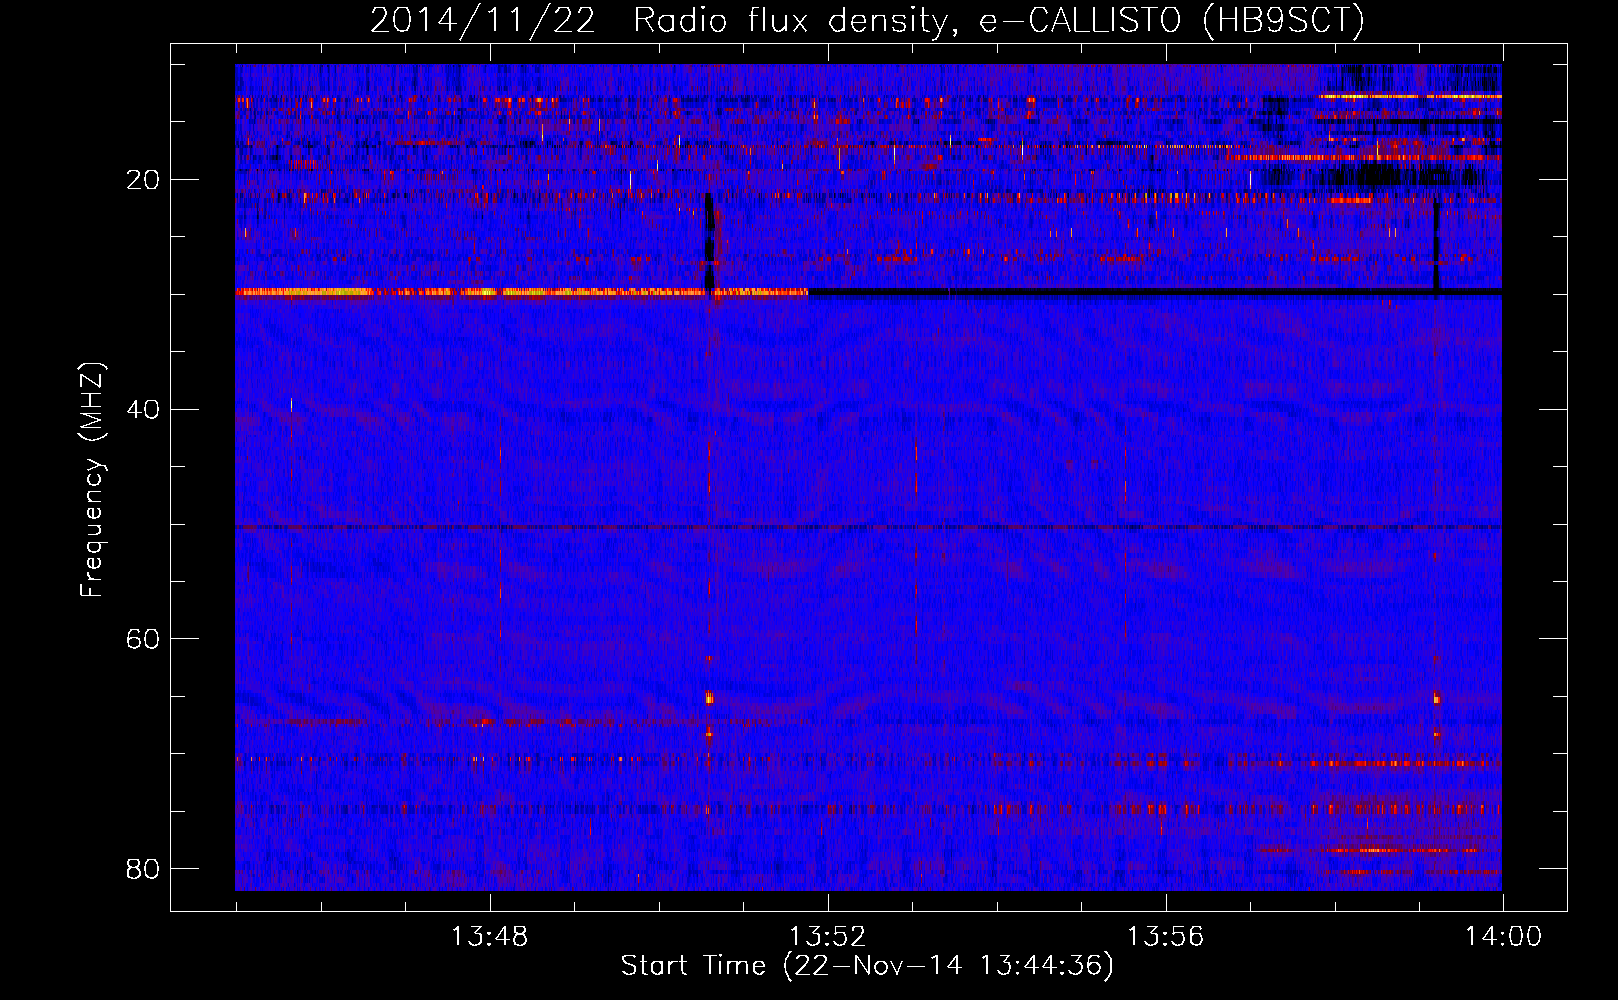Click the 40 frequency tick label

[x=143, y=409]
